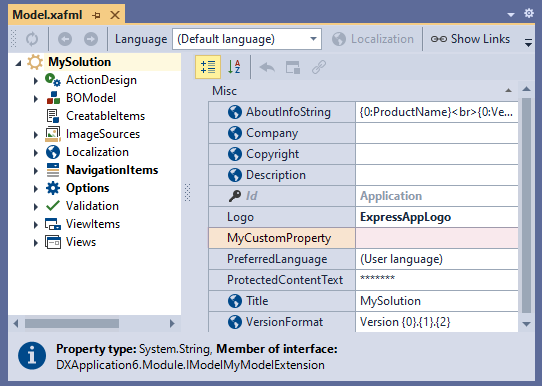Click the info icon in description panel
542x386 pixels.
point(32,356)
